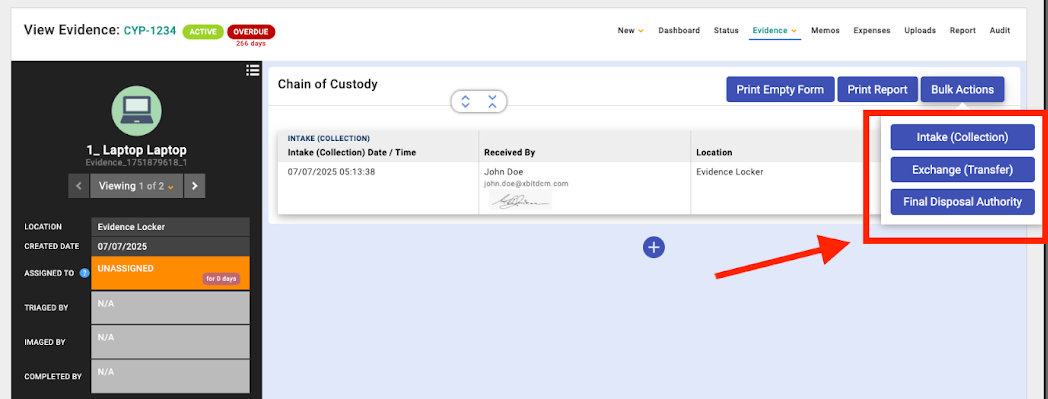This screenshot has width=1048, height=399.
Task: Click Assigned To help question icon
Action: (84, 273)
